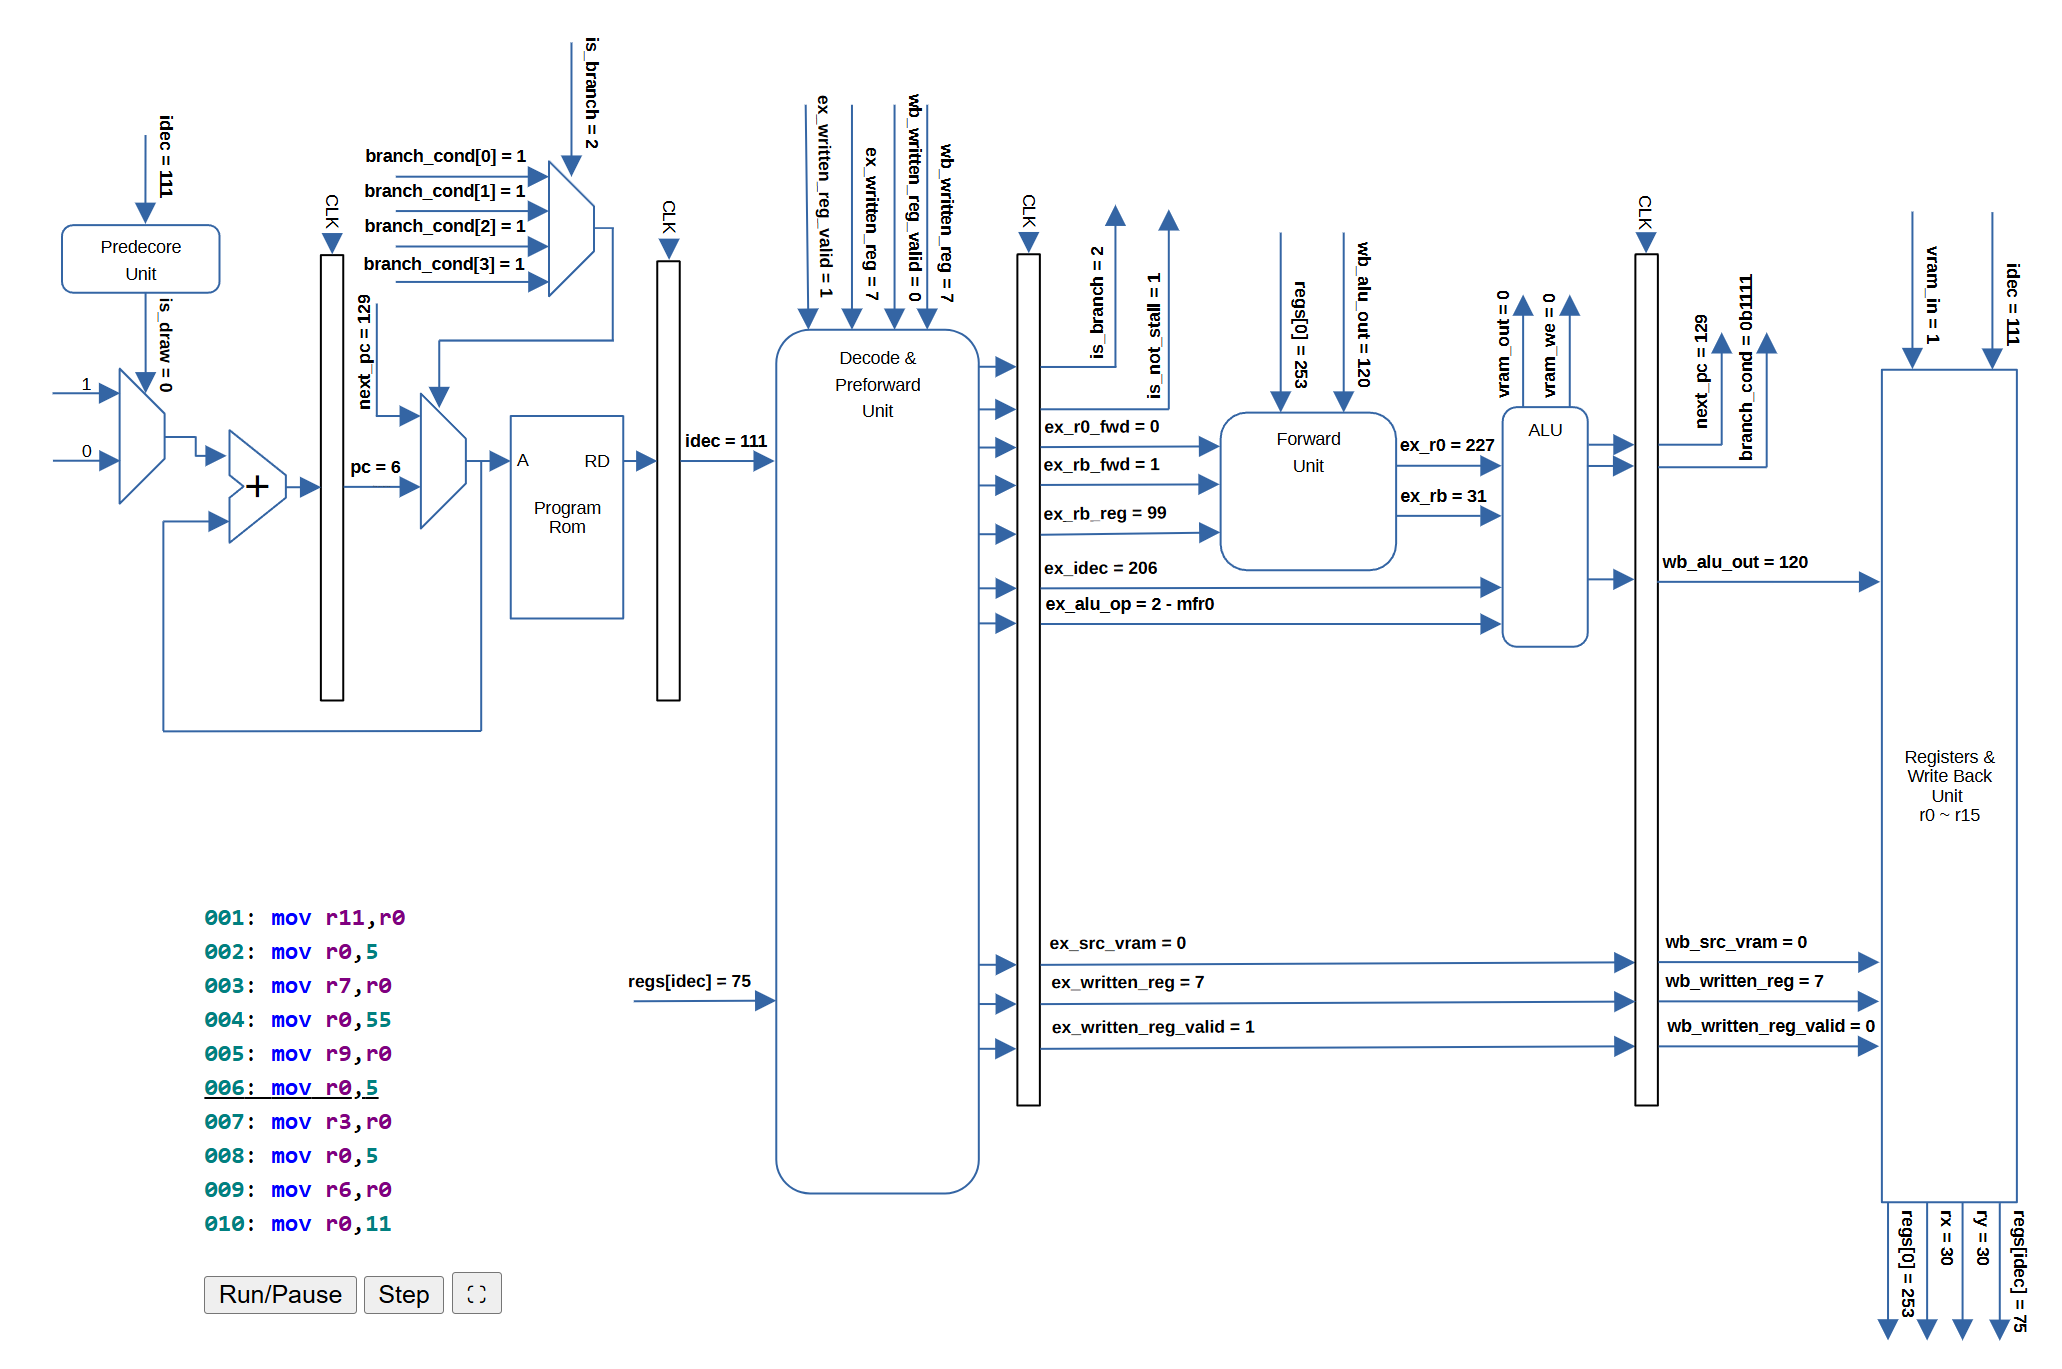This screenshot has height=1369, width=2062.
Task: Select the ALU block
Action: coord(1545,527)
